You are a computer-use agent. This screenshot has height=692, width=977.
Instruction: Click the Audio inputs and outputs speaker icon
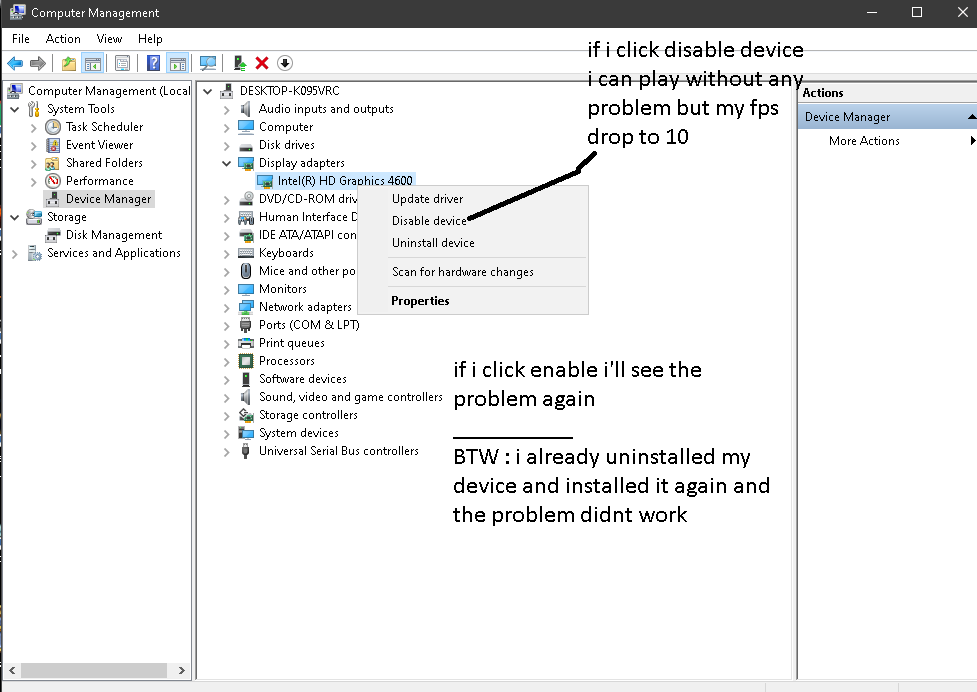246,109
